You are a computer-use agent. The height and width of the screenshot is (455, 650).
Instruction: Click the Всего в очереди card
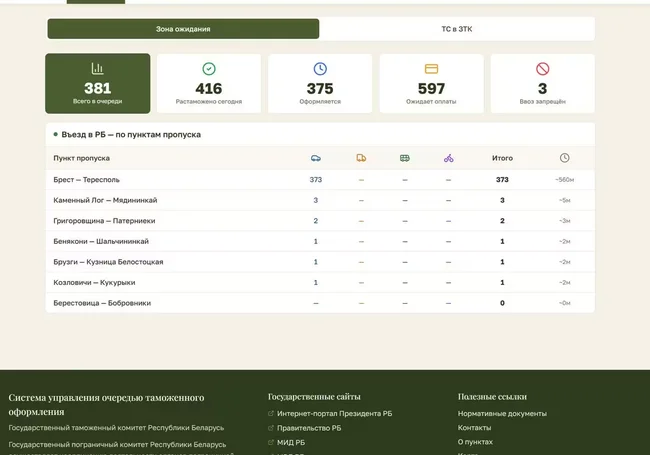click(x=98, y=83)
